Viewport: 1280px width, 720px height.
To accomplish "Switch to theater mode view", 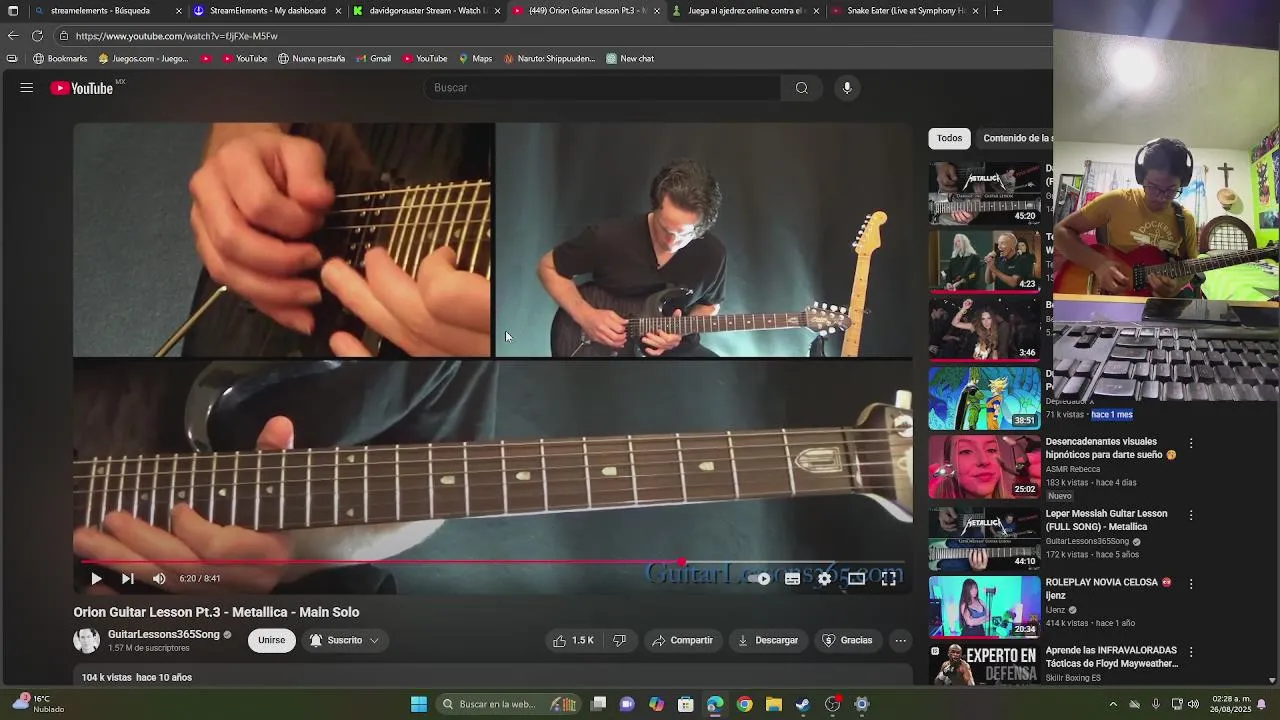I will pyautogui.click(x=856, y=578).
